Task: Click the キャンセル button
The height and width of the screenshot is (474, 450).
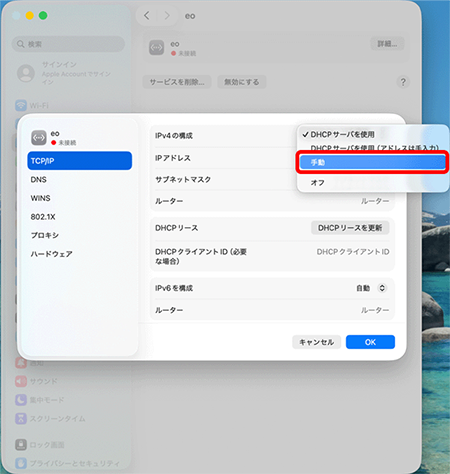Action: point(316,342)
